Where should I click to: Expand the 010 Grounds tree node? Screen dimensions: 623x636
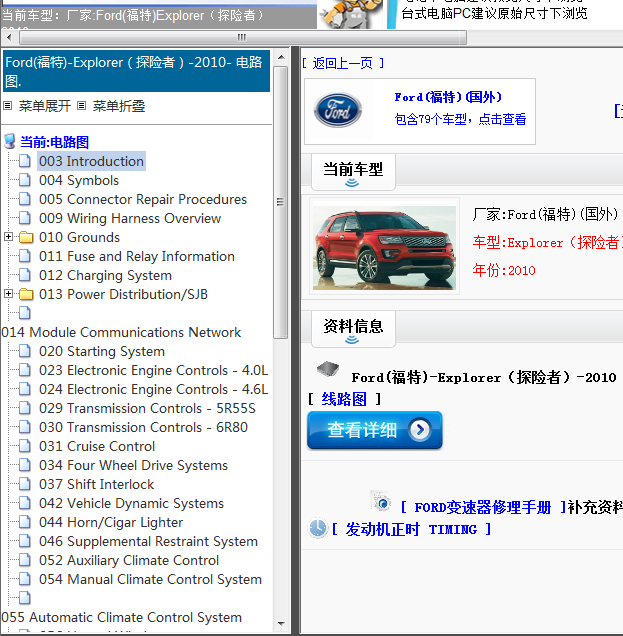8,236
